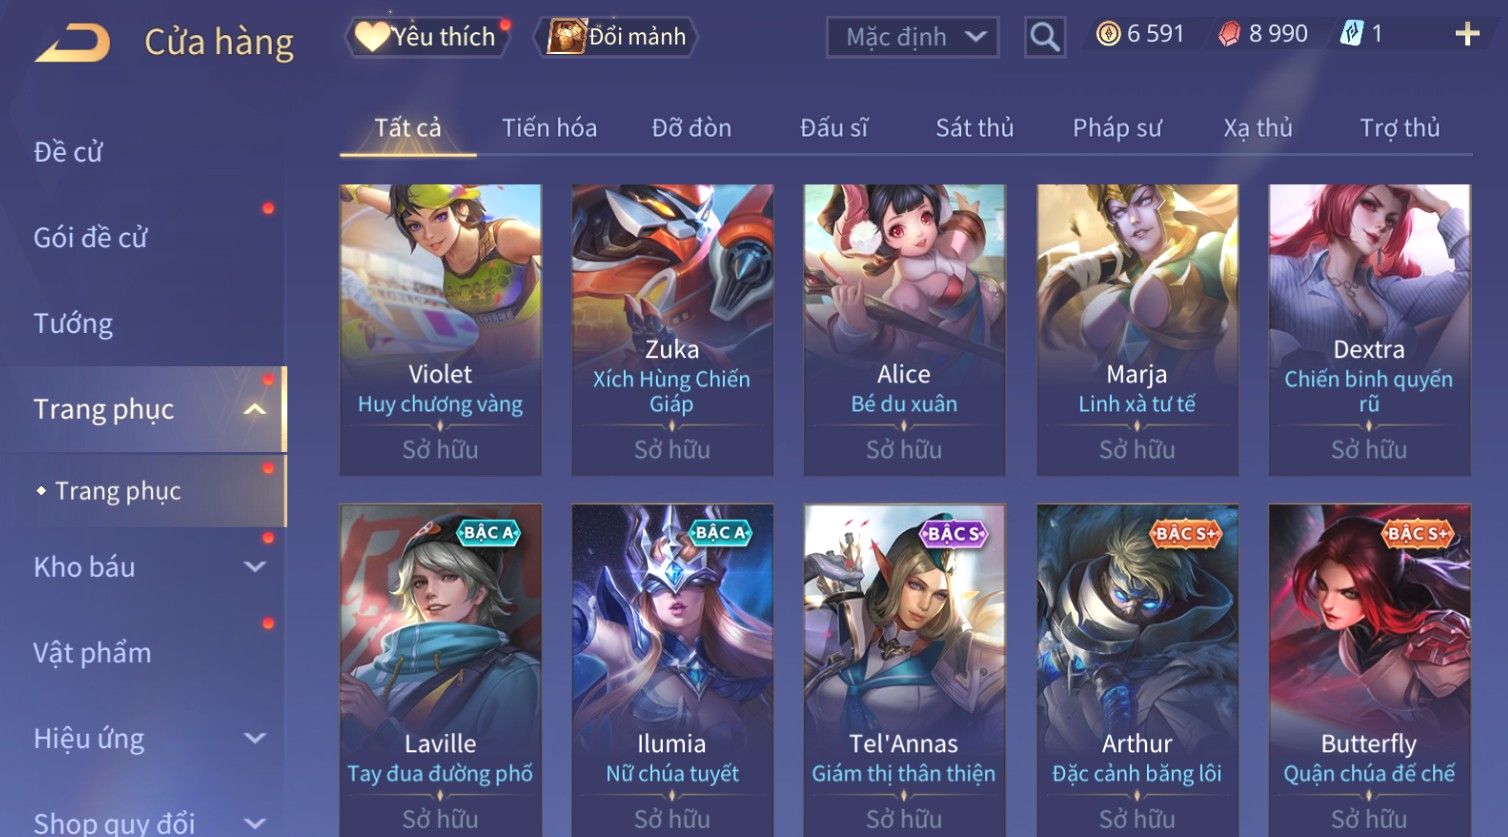Switch to the Sát thủ tab
This screenshot has height=837, width=1508.
click(x=975, y=128)
